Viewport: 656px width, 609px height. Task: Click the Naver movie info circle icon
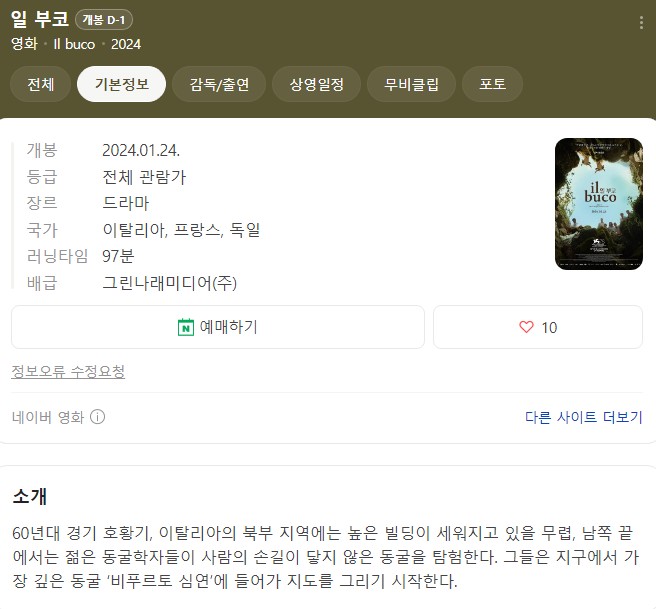97,417
